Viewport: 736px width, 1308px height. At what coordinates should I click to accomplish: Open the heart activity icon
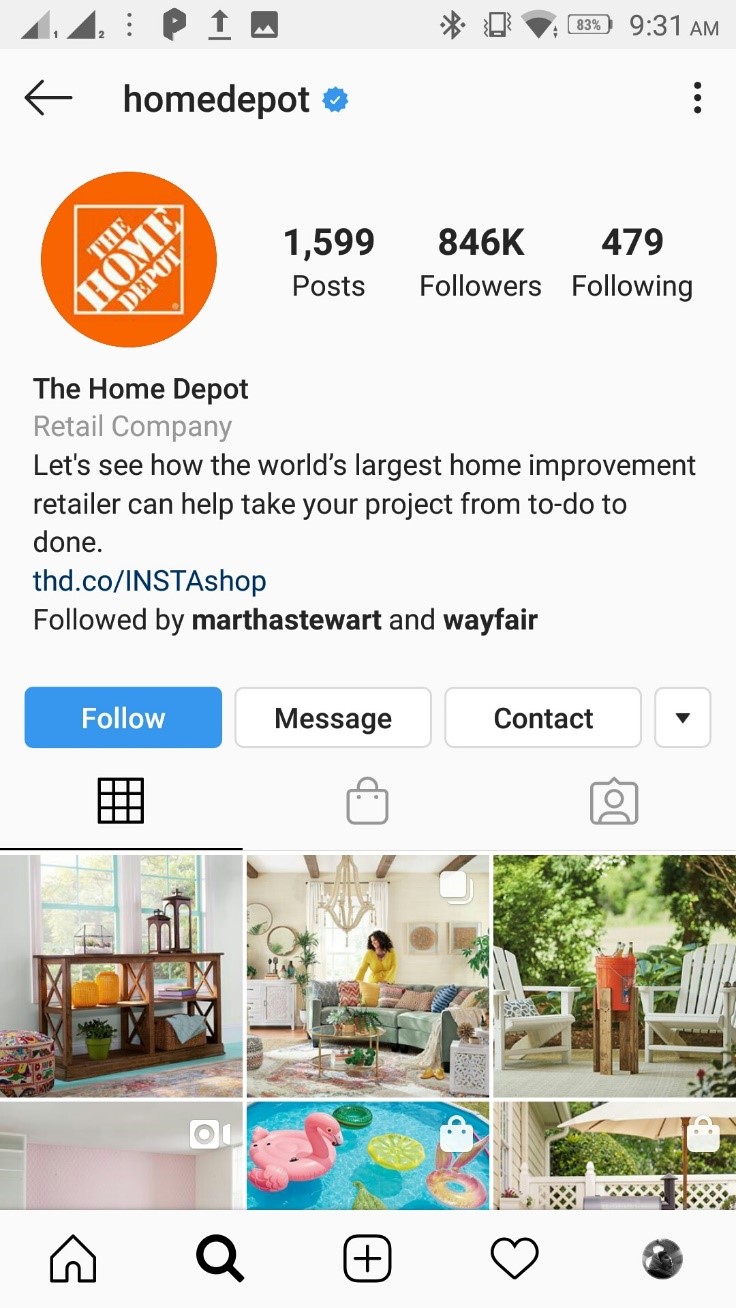pyautogui.click(x=514, y=1258)
